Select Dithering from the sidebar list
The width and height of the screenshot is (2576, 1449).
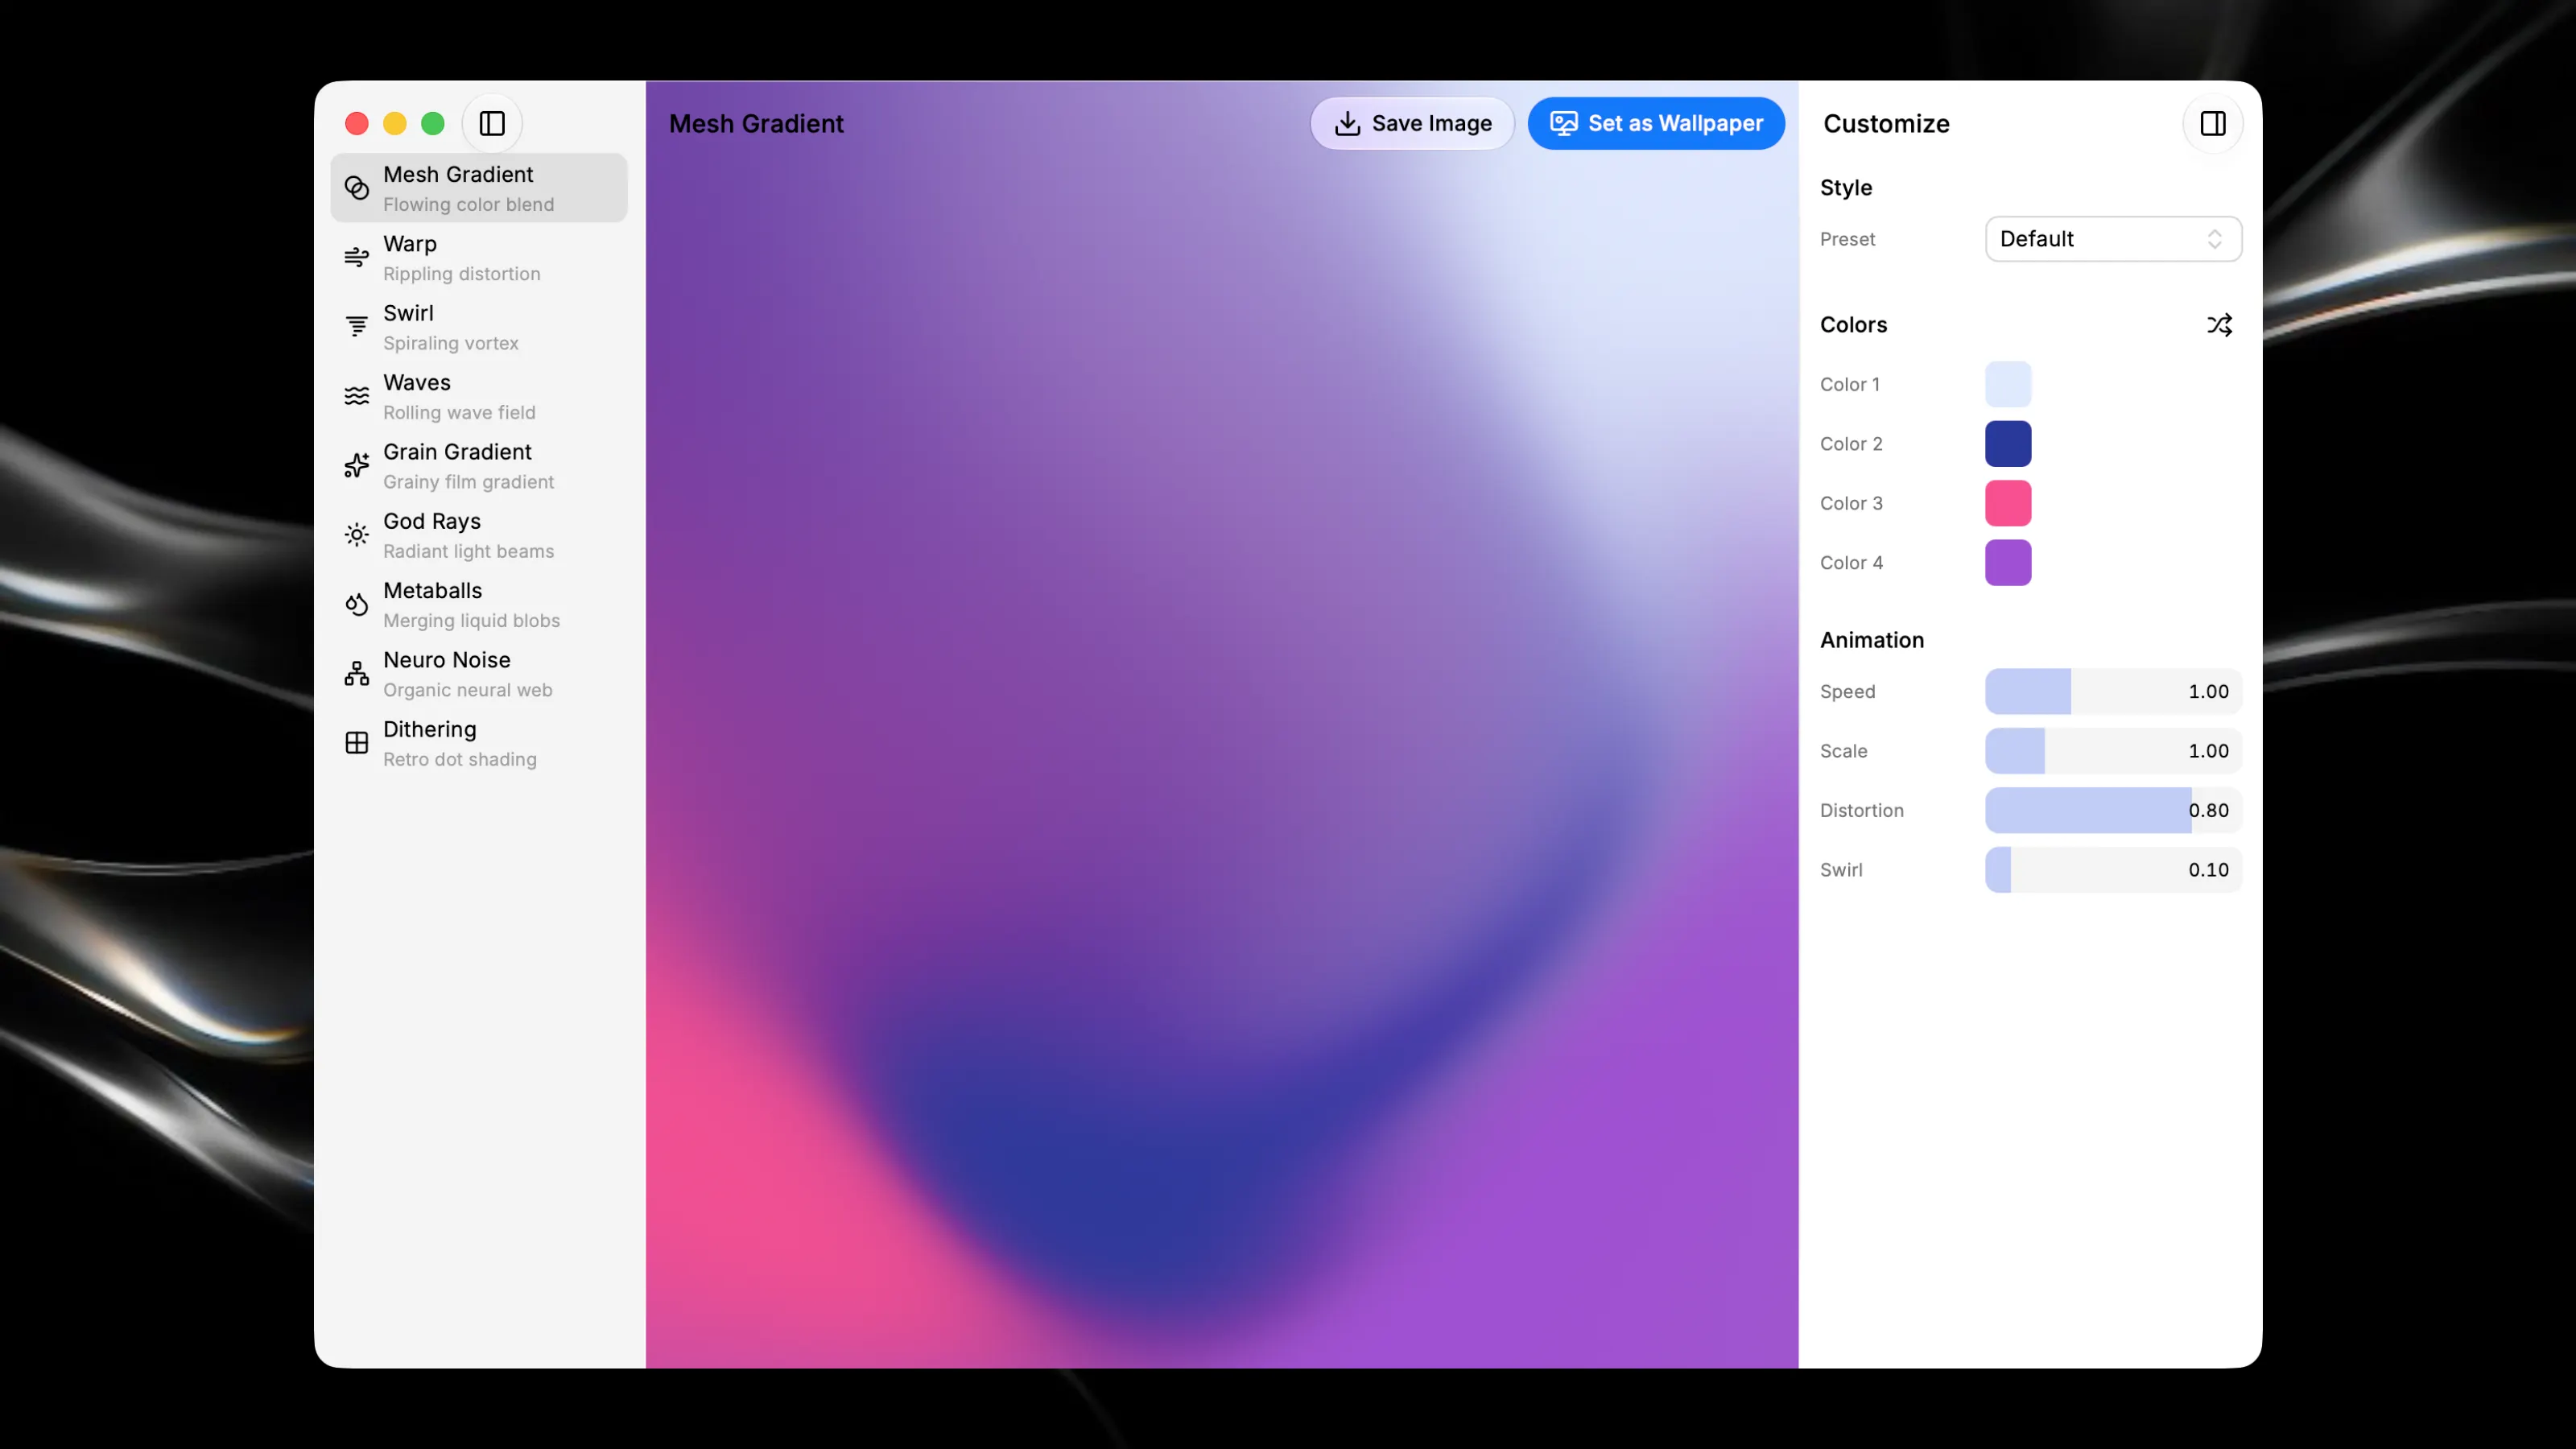[x=430, y=729]
